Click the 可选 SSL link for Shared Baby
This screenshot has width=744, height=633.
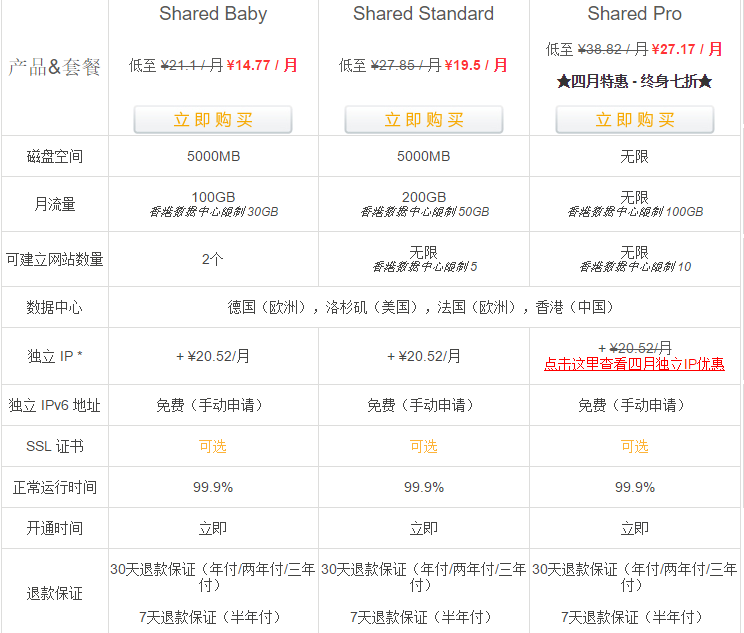[x=213, y=446]
